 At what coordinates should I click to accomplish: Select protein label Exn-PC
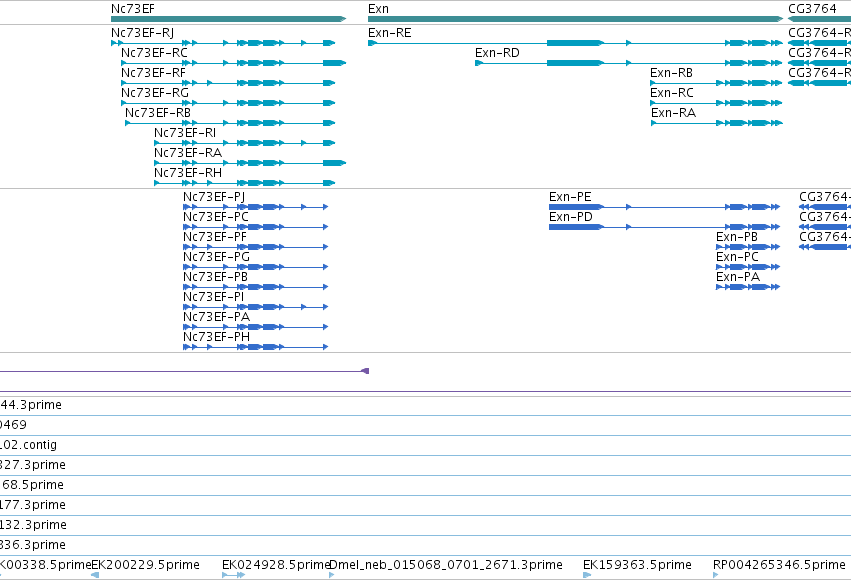[737, 257]
